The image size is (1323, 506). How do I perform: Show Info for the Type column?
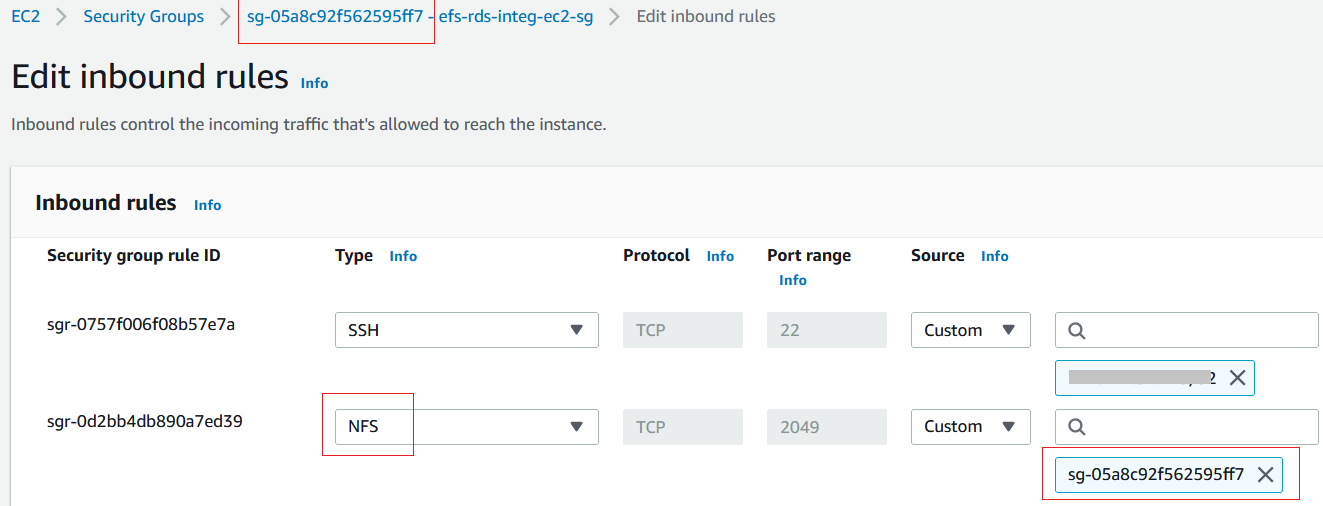403,256
